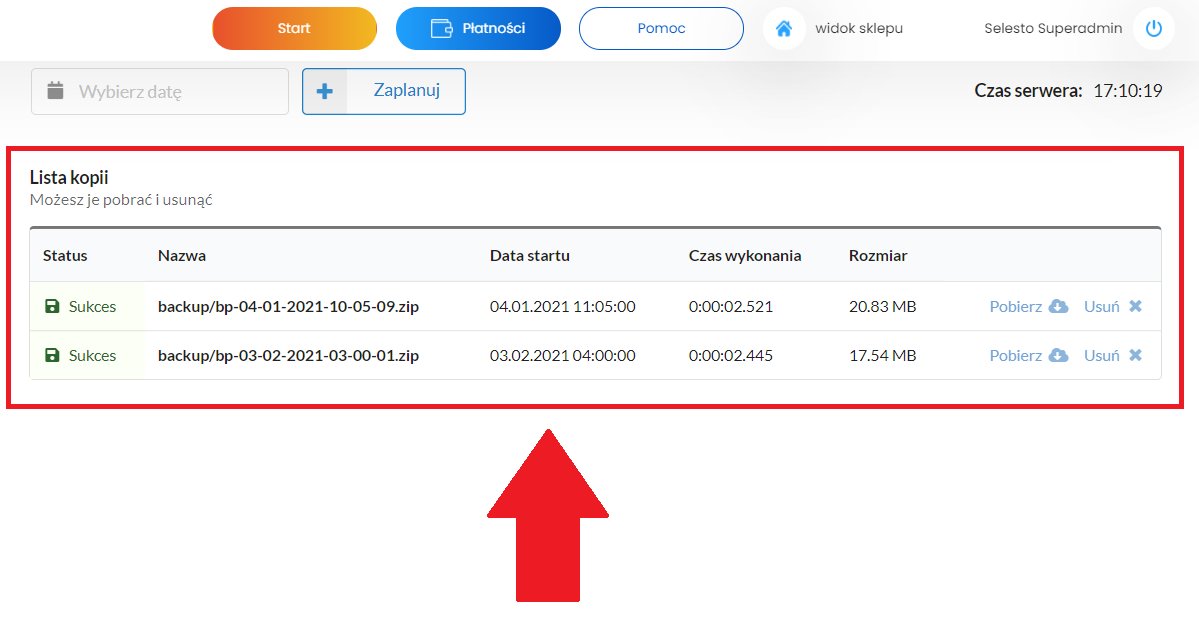The height and width of the screenshot is (638, 1199).
Task: Click the 20.83 MB size cell
Action: [x=882, y=307]
